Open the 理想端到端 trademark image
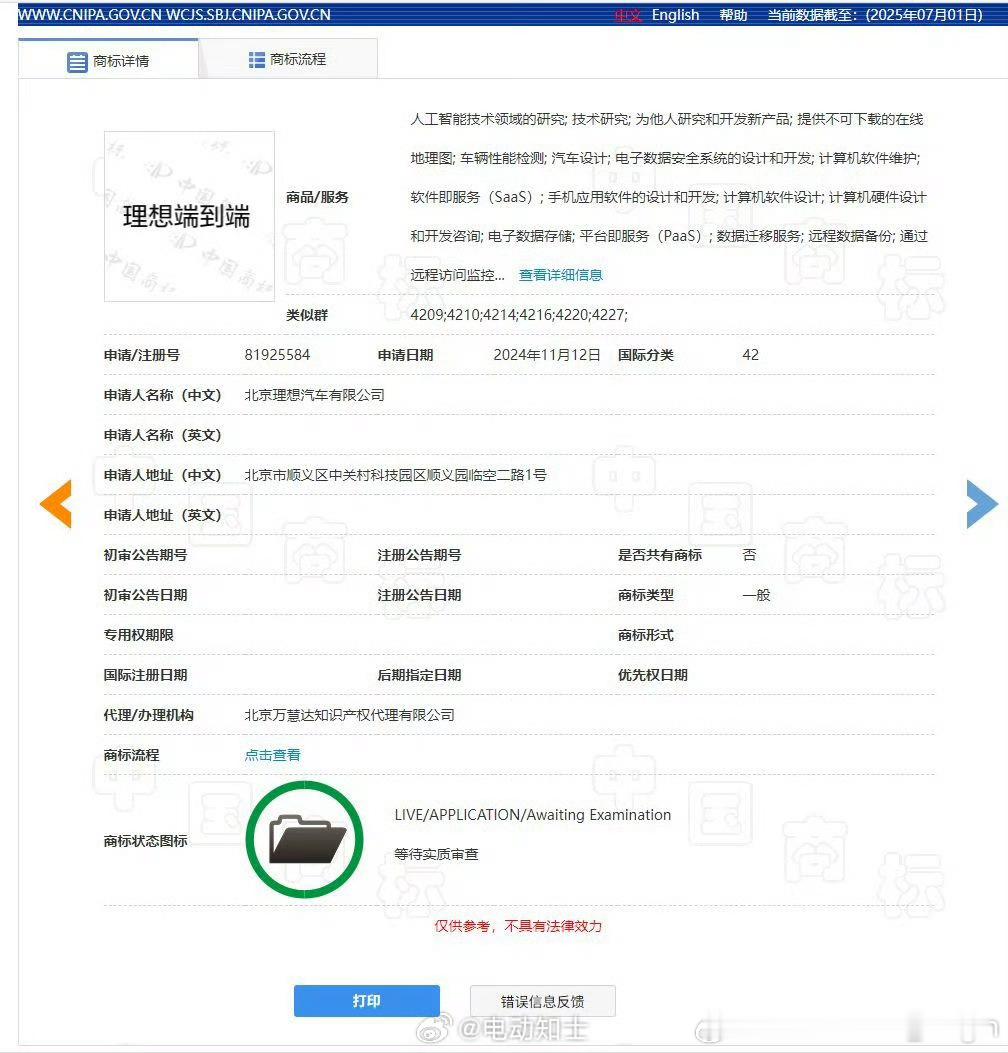The width and height of the screenshot is (1008, 1053). point(189,216)
